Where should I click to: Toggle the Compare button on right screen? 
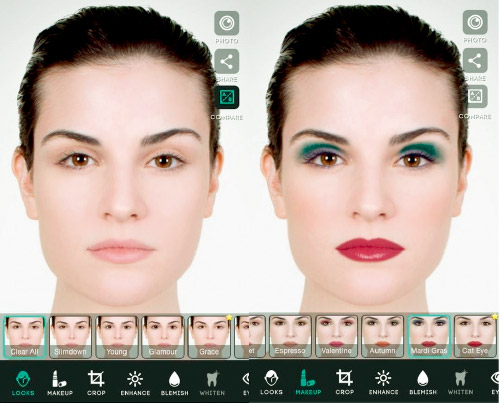(x=475, y=96)
